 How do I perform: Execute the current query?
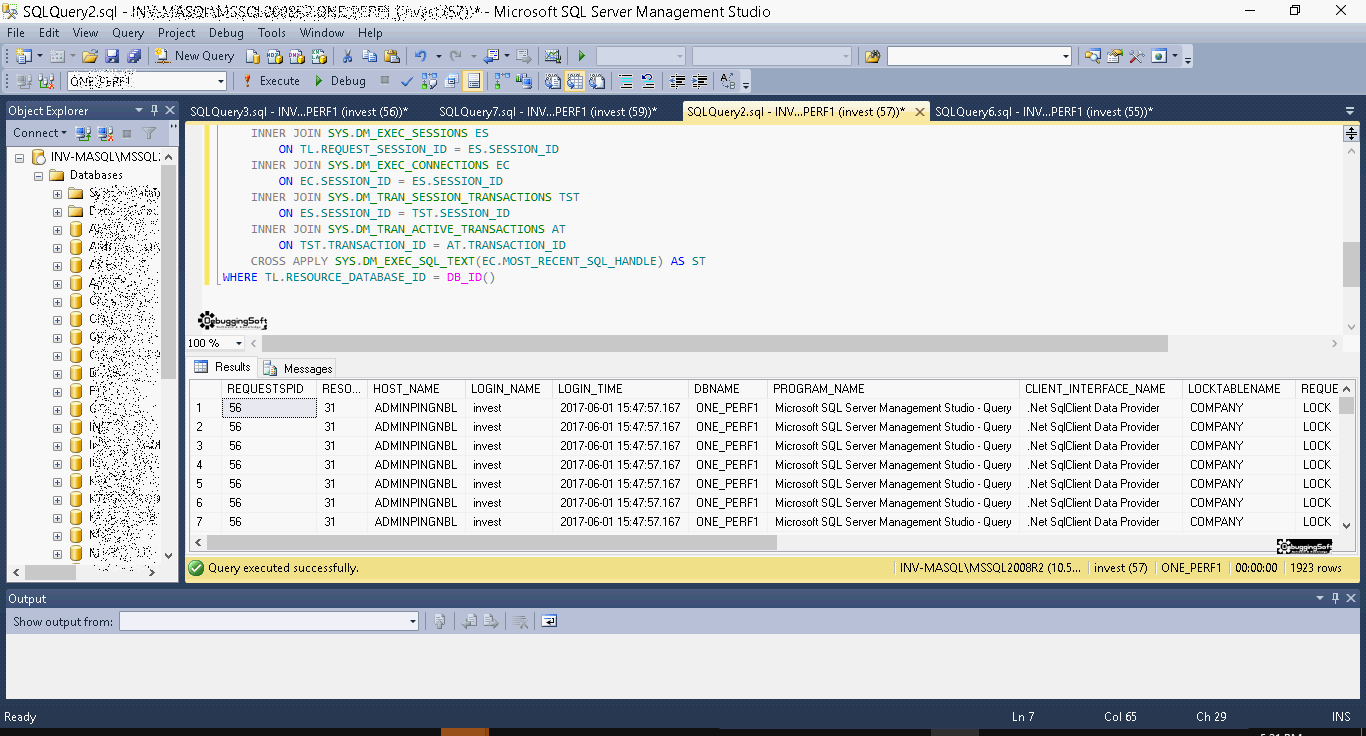pyautogui.click(x=270, y=81)
